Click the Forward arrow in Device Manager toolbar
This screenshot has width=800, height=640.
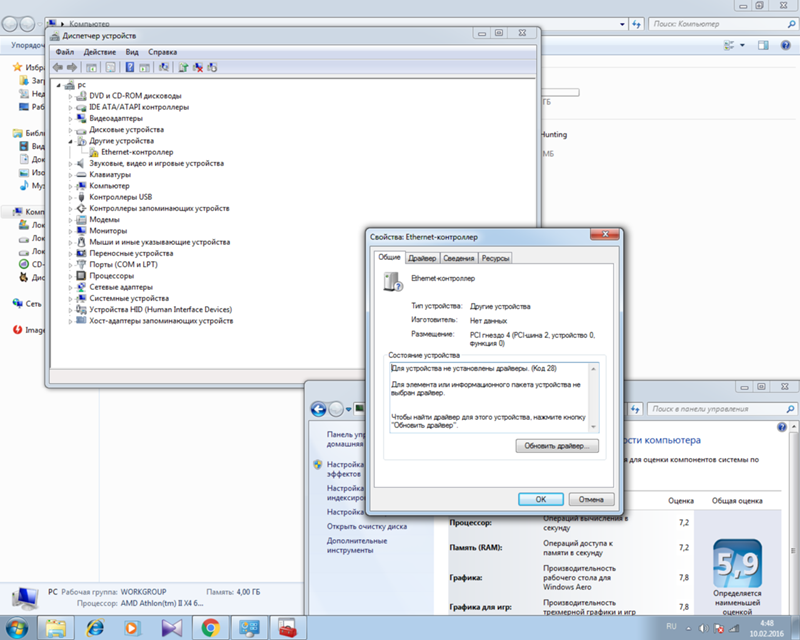coord(72,67)
